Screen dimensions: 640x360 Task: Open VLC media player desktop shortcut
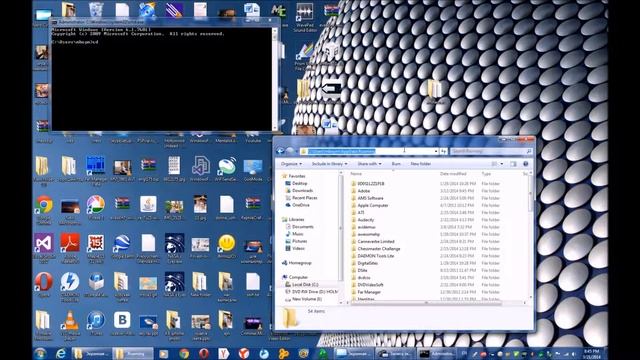(70, 321)
